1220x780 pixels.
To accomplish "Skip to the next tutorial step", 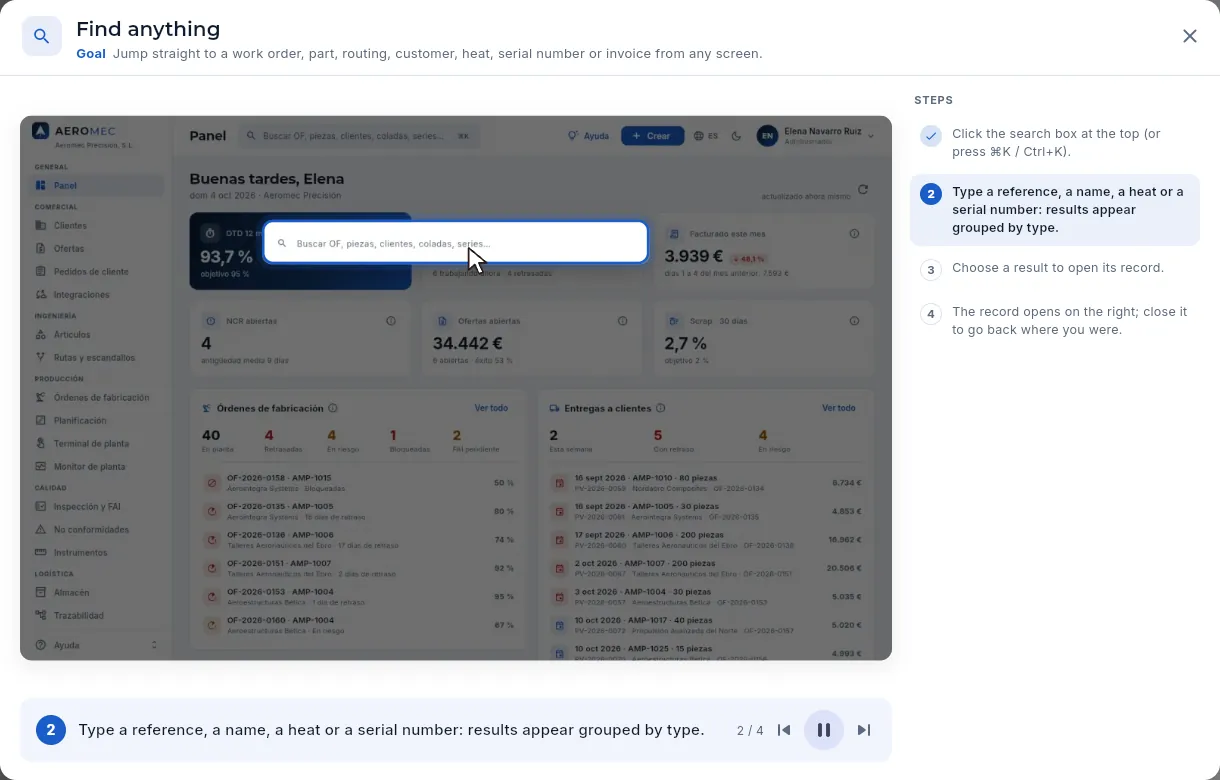I will pyautogui.click(x=864, y=730).
